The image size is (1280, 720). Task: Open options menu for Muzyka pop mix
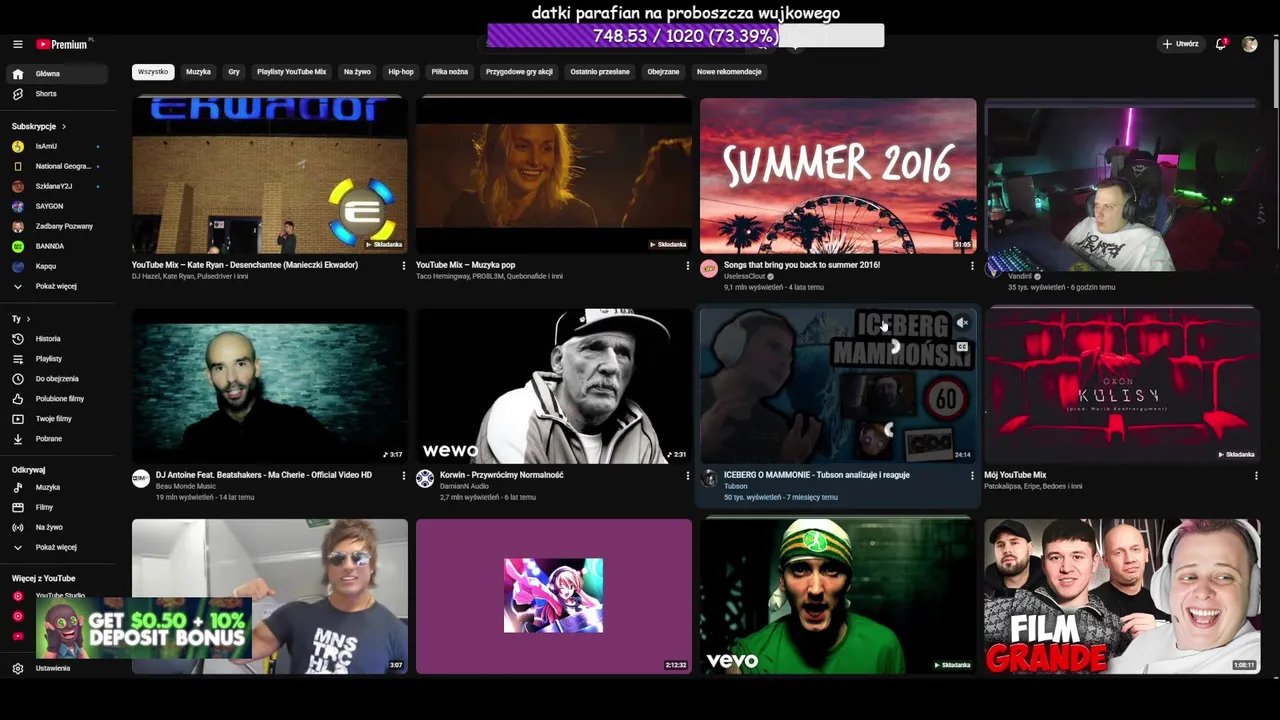click(687, 266)
